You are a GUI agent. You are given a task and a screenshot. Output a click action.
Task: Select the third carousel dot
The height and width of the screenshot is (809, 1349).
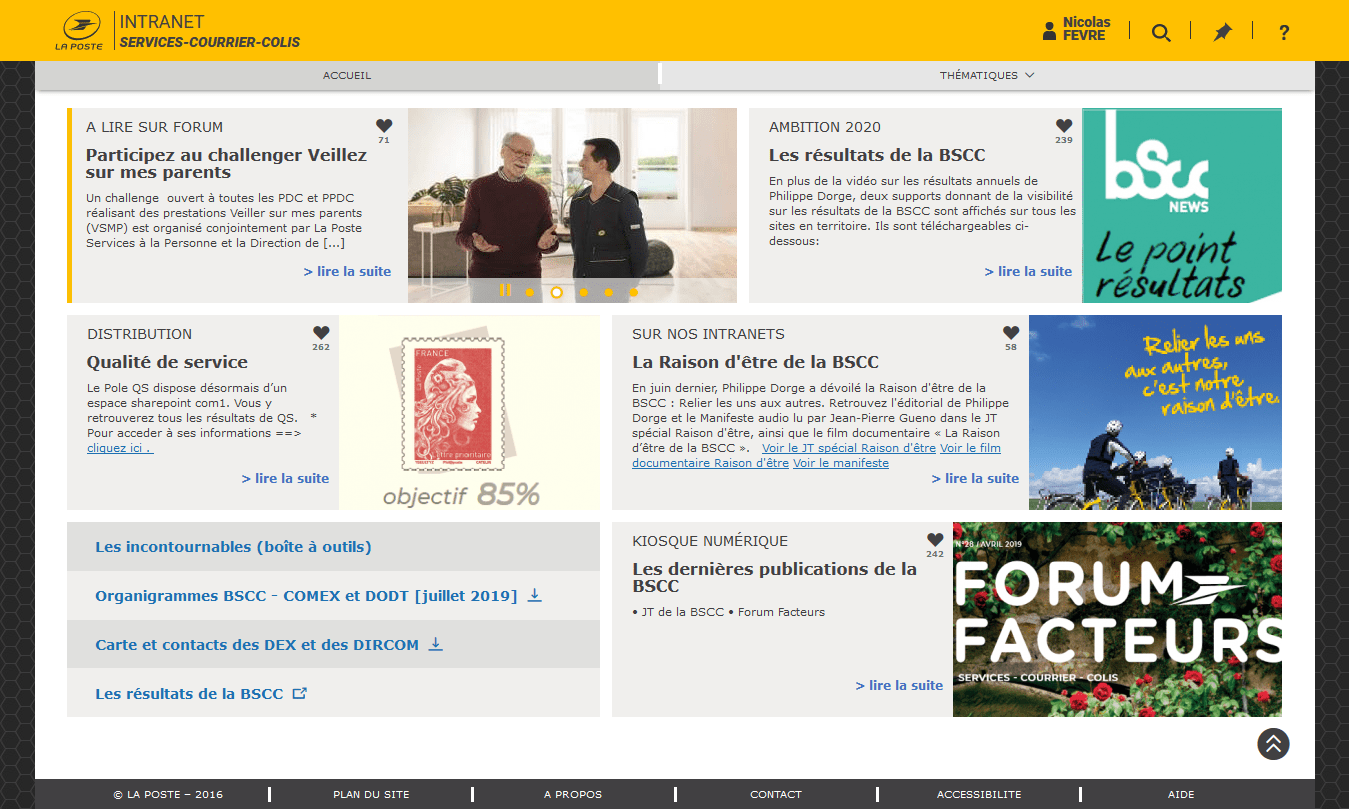(x=582, y=293)
